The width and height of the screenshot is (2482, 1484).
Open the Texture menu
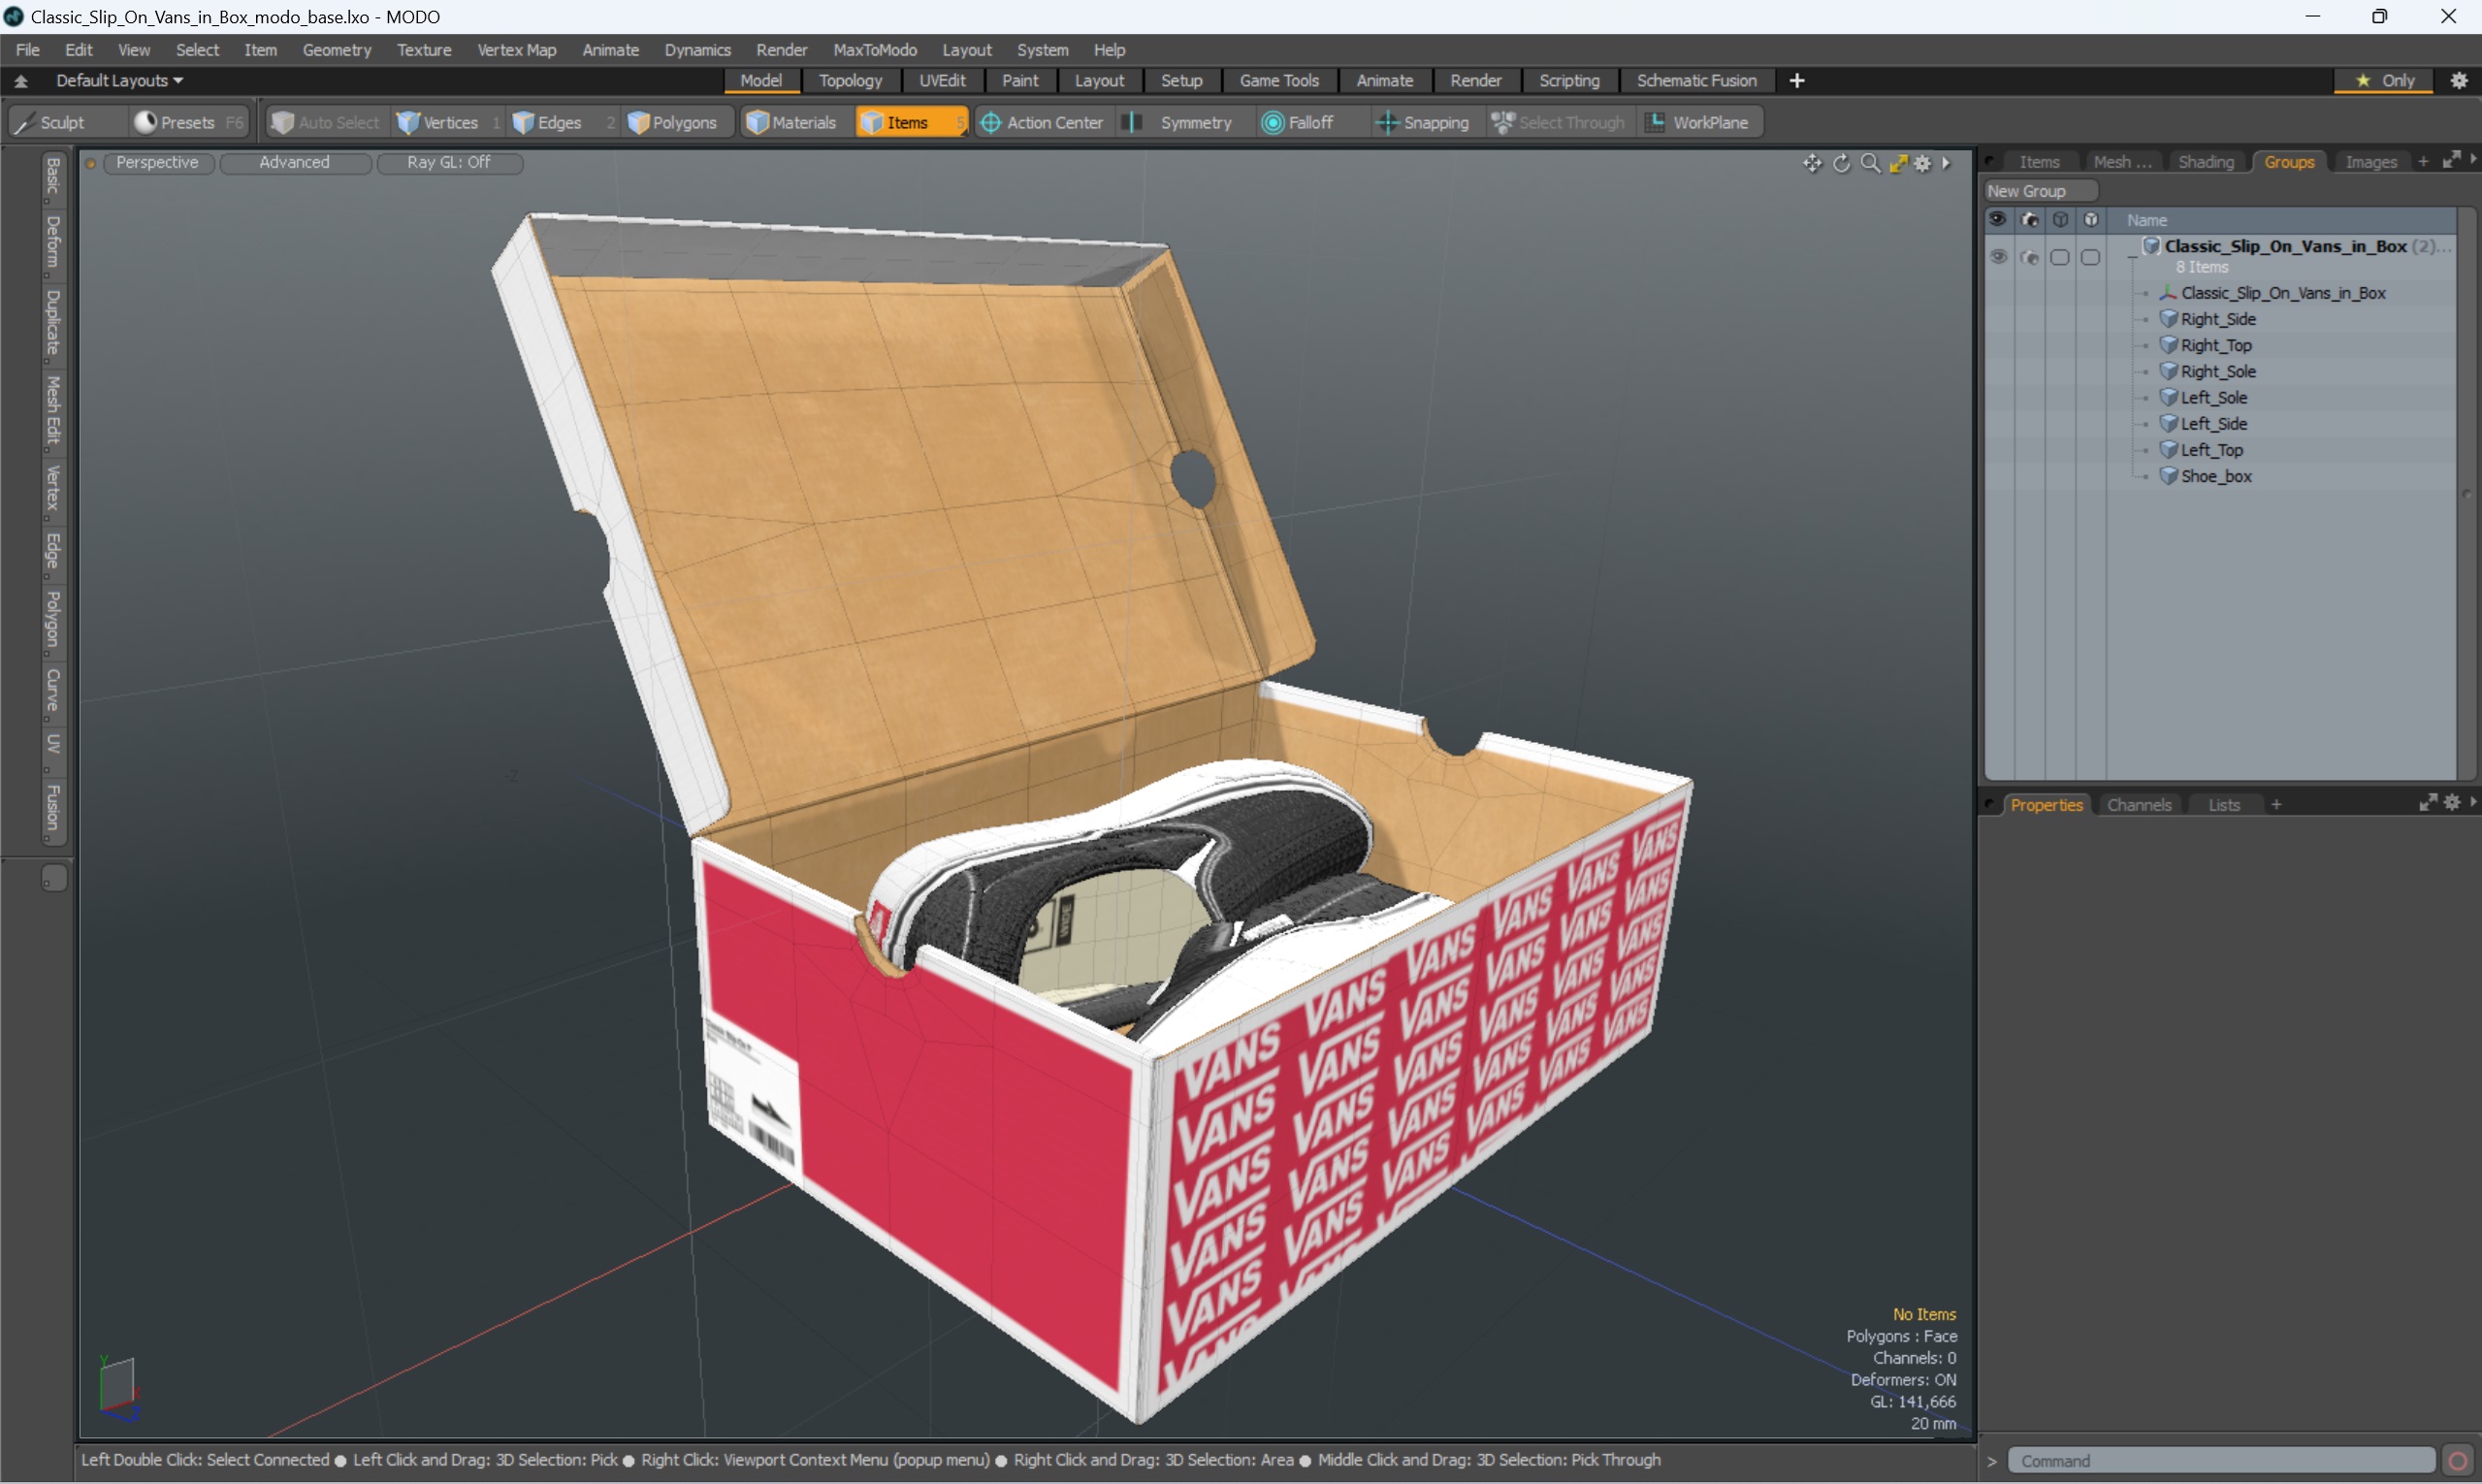tap(423, 49)
